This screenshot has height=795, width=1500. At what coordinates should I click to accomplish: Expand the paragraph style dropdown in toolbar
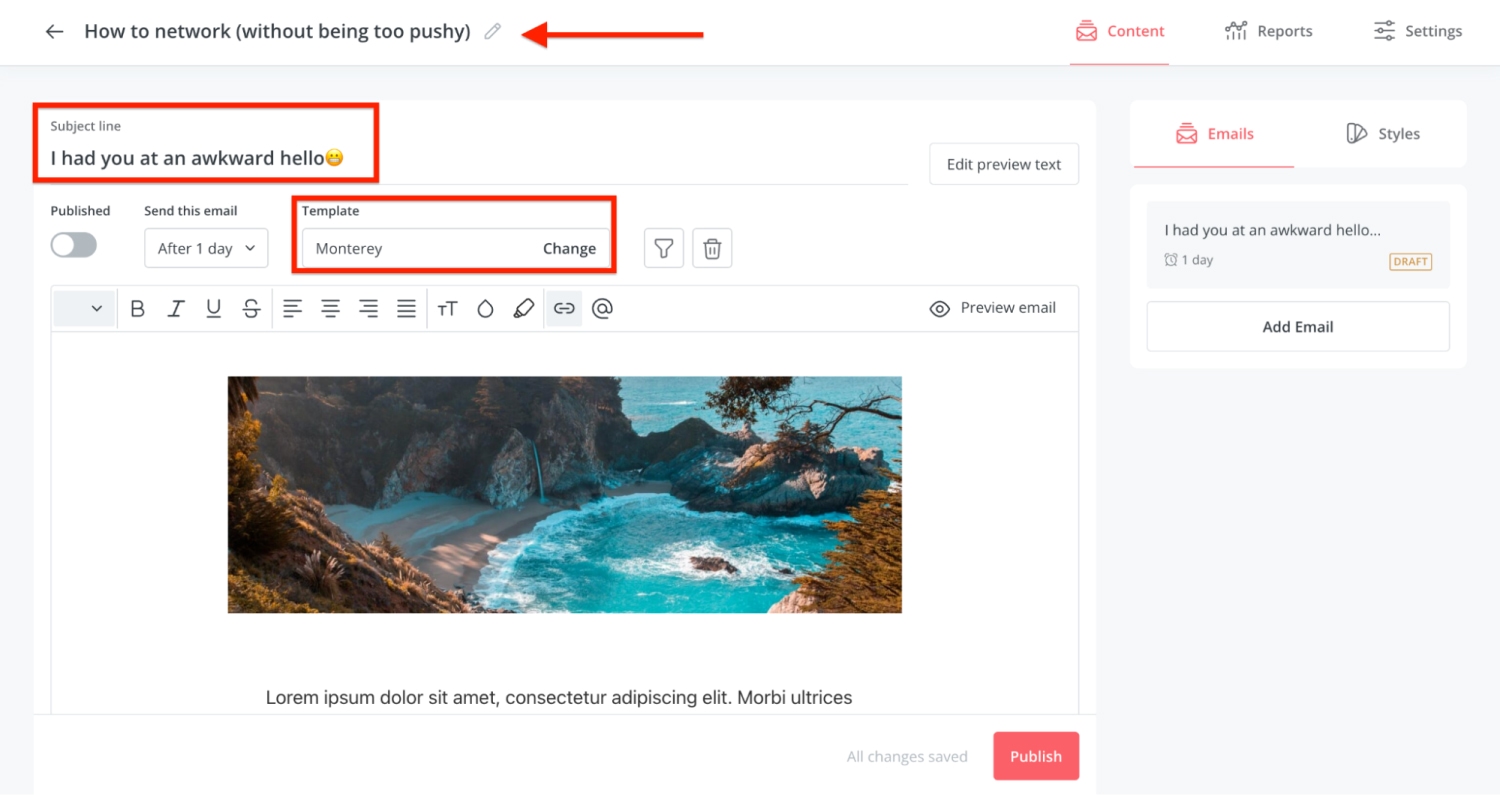click(x=83, y=309)
